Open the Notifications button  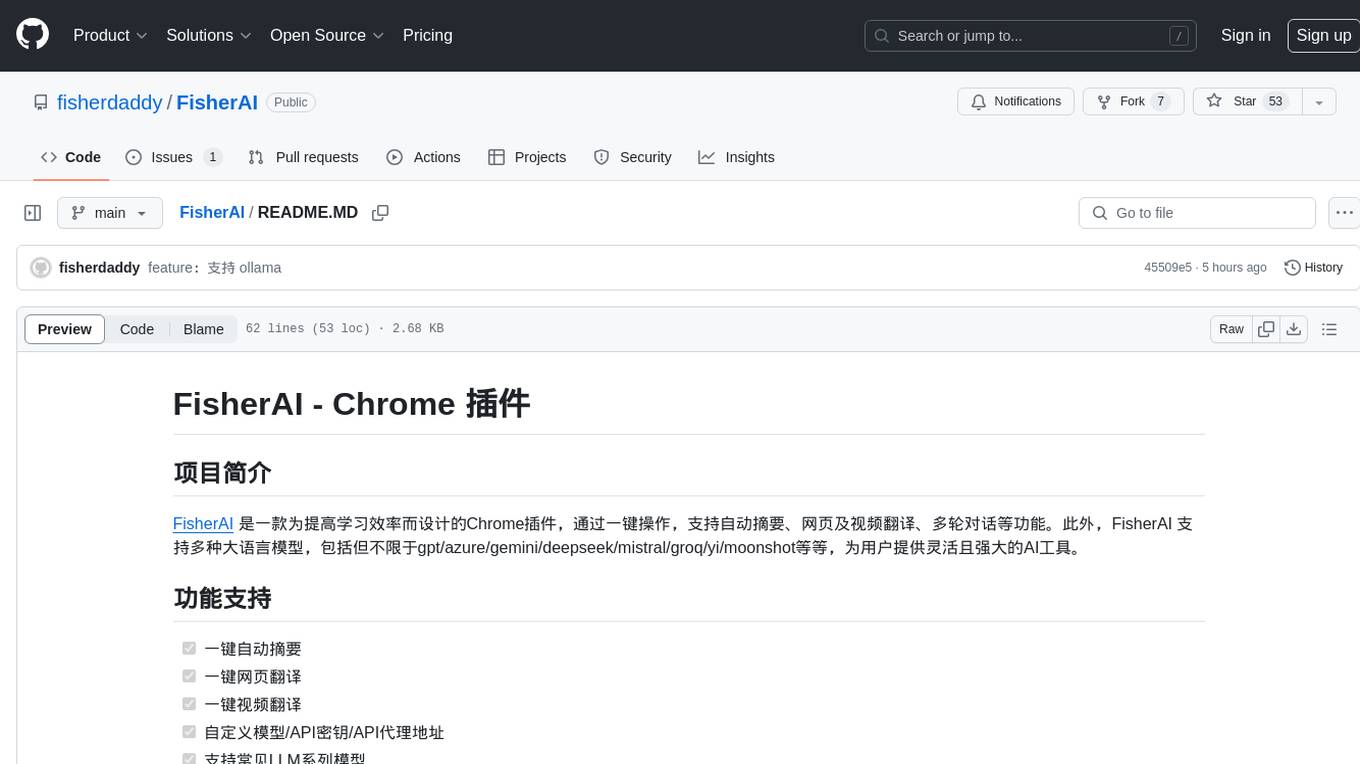click(x=1016, y=102)
